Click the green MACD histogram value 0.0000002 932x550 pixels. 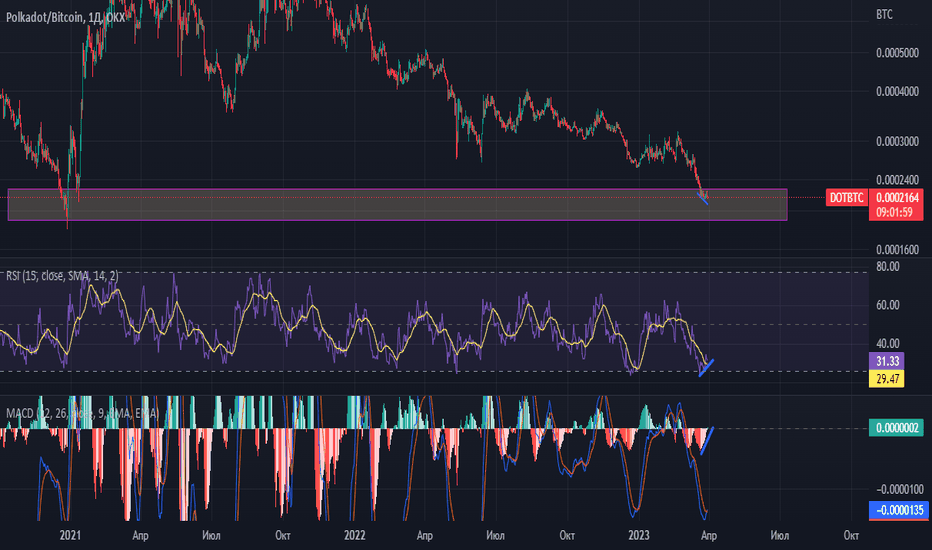(897, 428)
